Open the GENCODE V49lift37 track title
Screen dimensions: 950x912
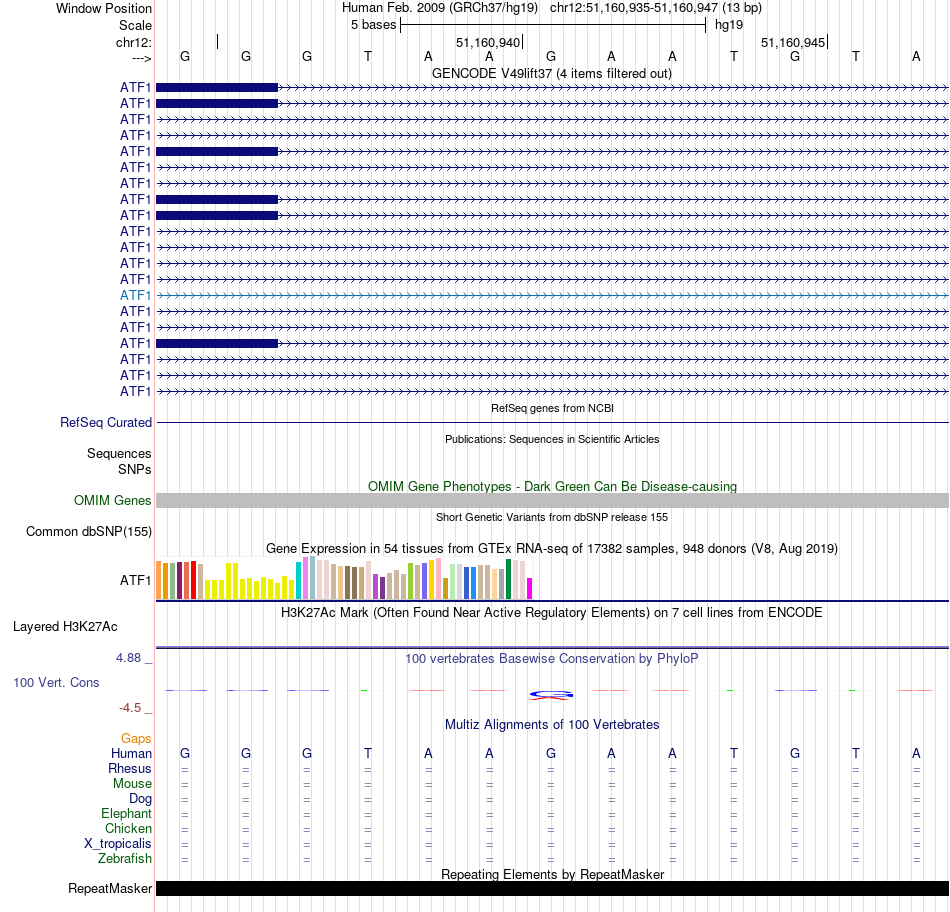tap(551, 73)
